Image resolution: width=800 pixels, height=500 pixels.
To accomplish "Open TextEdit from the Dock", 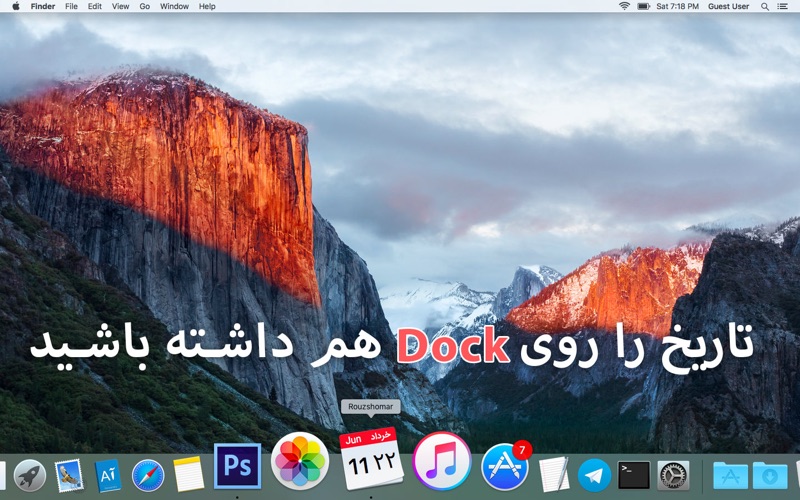I will [x=554, y=474].
